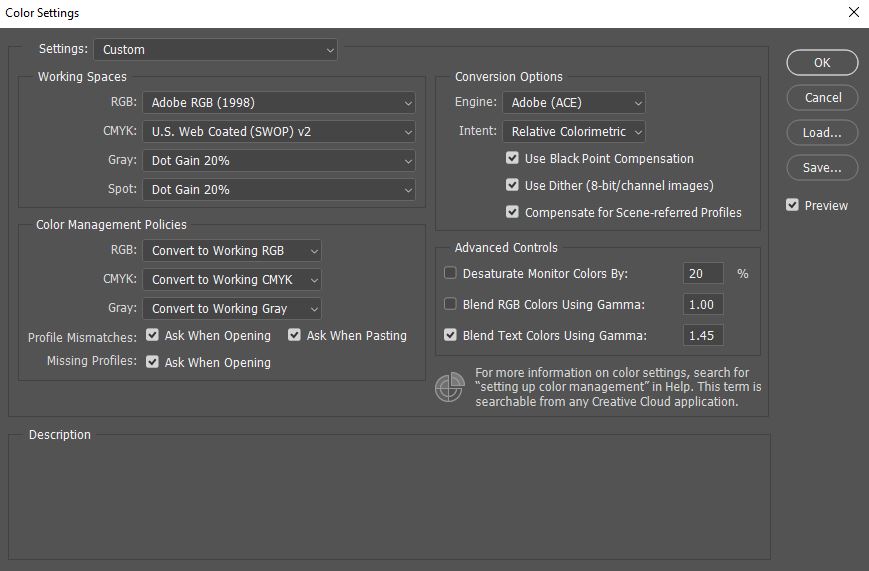Click the Color Management Policies heading
Image resolution: width=869 pixels, height=571 pixels.
pyautogui.click(x=111, y=225)
